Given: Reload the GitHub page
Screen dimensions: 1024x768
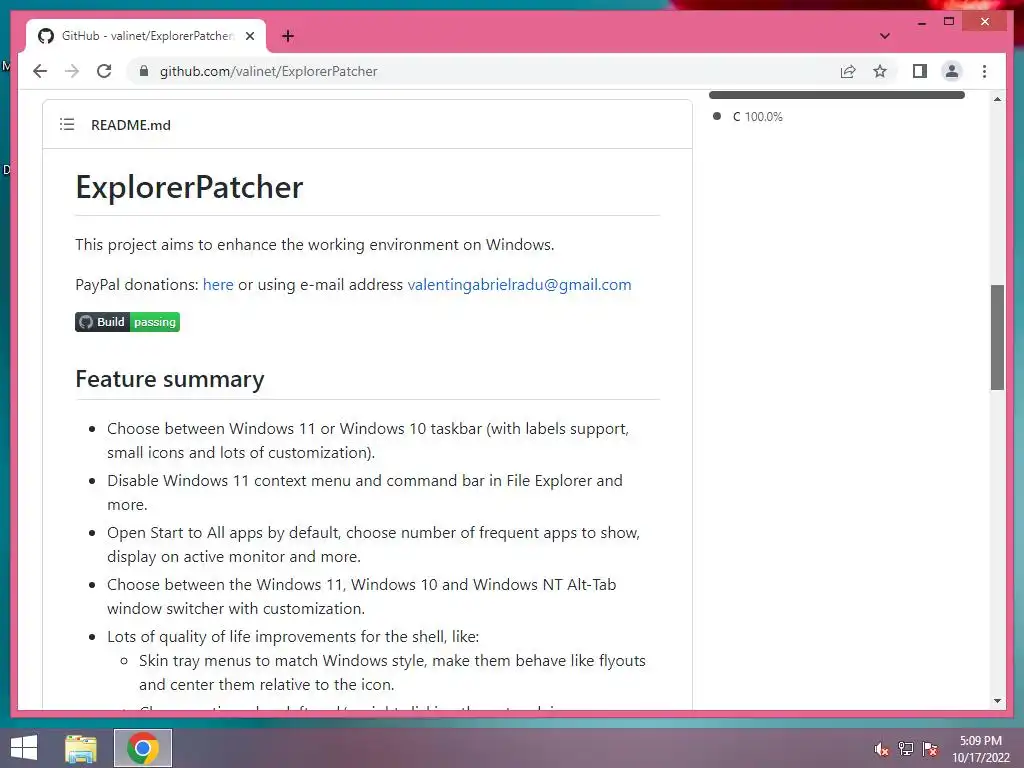Looking at the screenshot, I should coord(104,71).
